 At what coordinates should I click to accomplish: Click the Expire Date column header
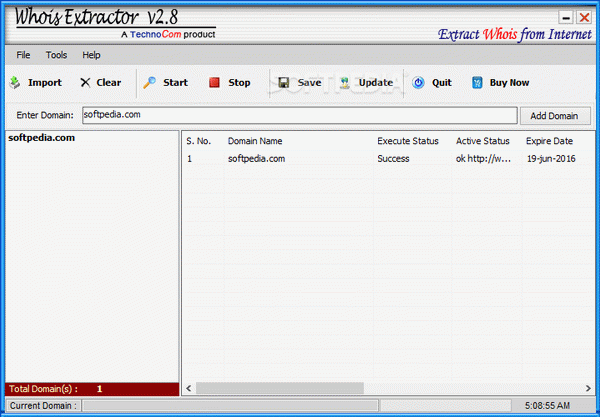[549, 141]
